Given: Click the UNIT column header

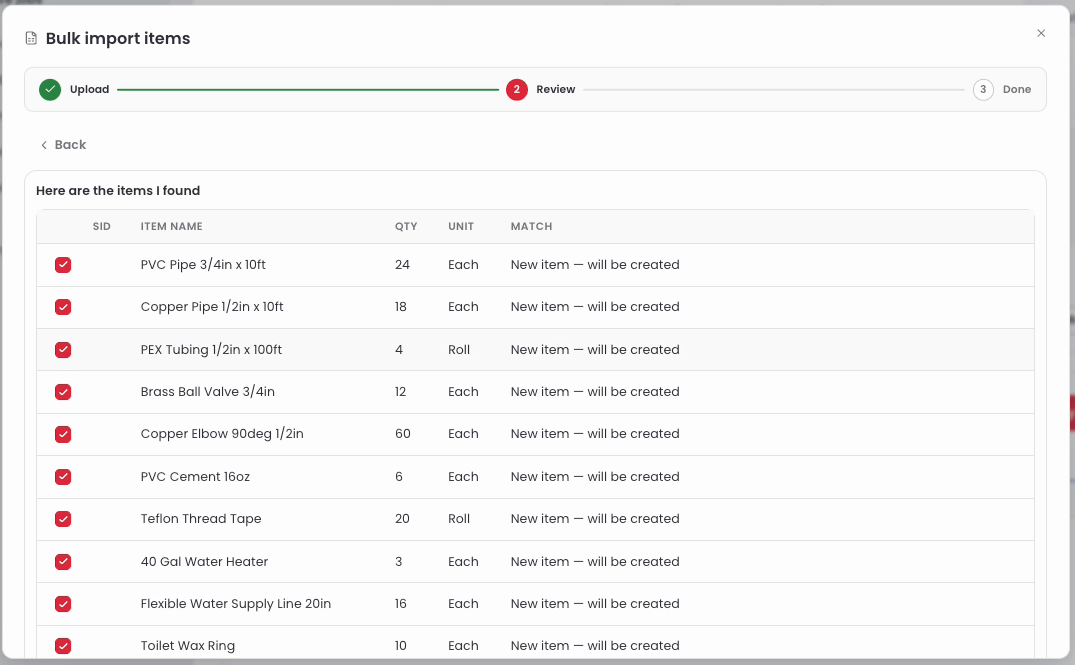Looking at the screenshot, I should tap(461, 226).
